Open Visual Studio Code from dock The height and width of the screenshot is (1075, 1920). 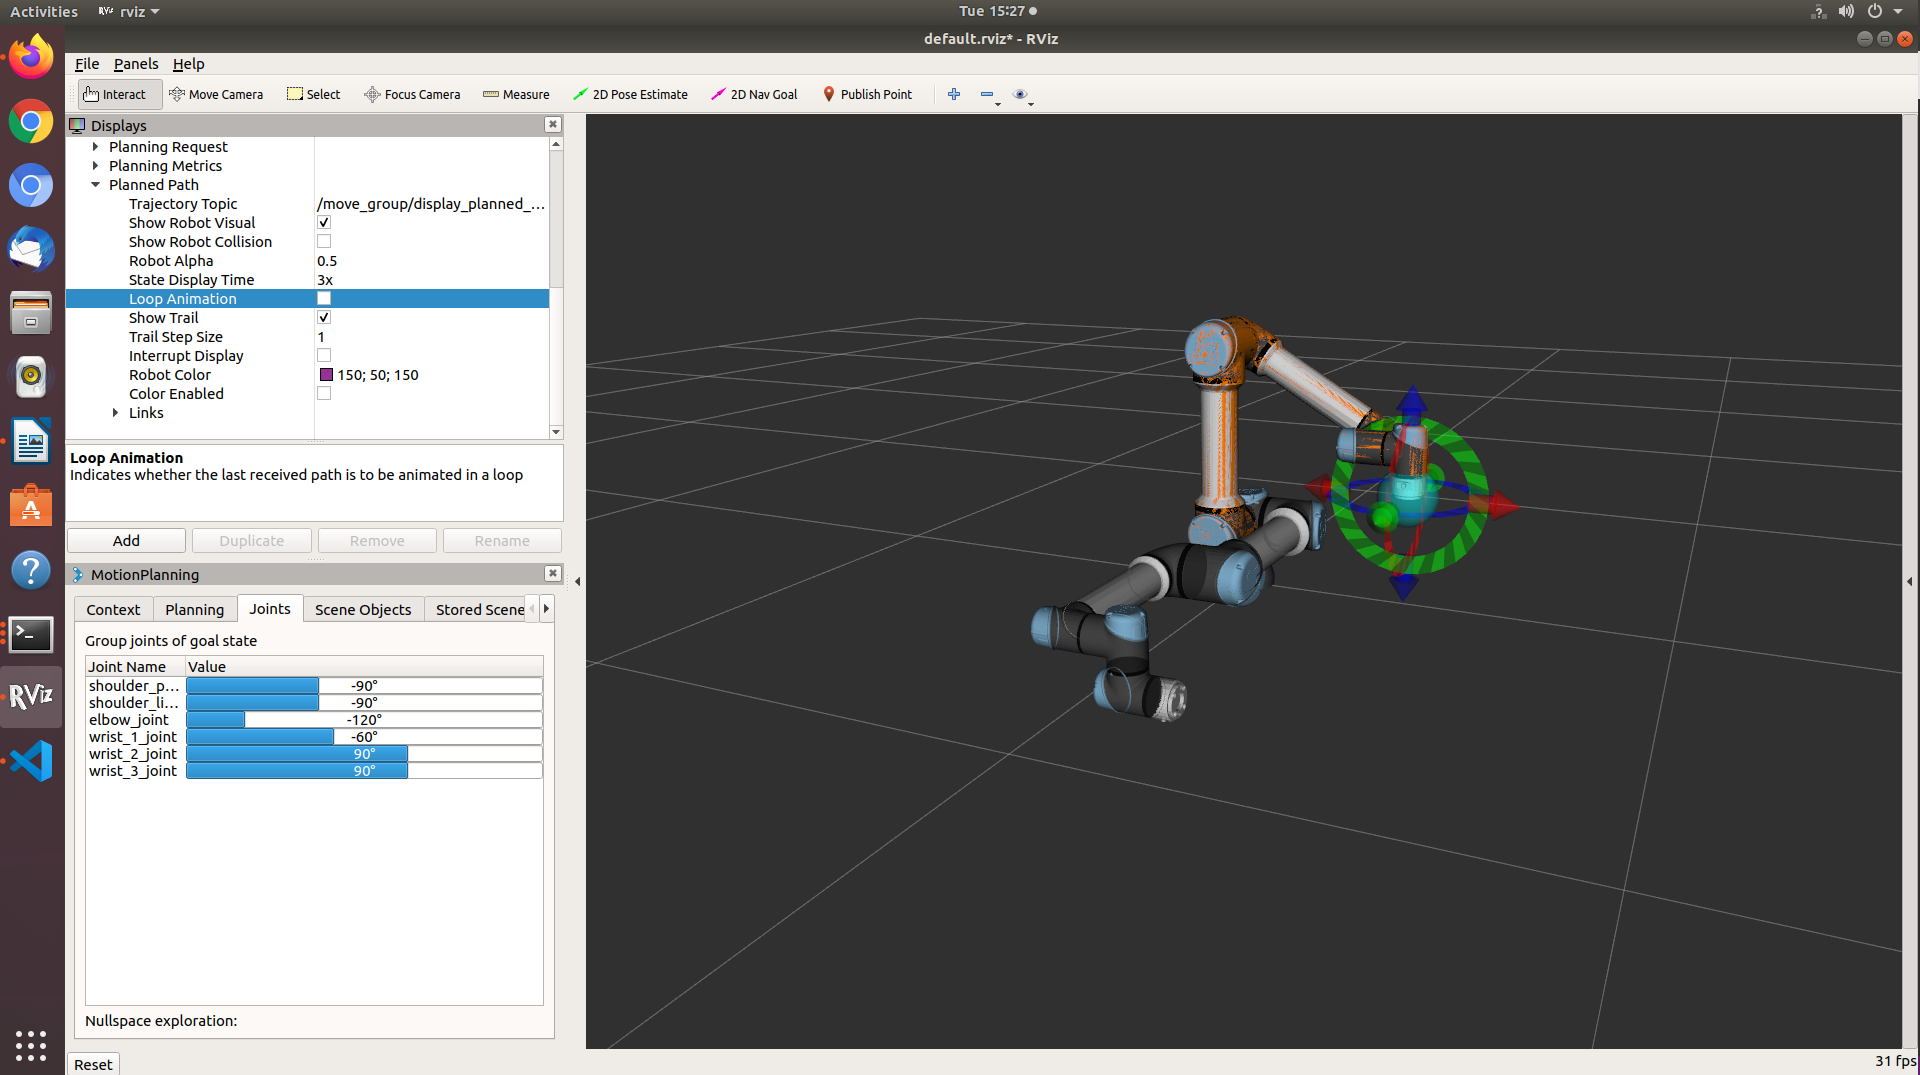31,762
